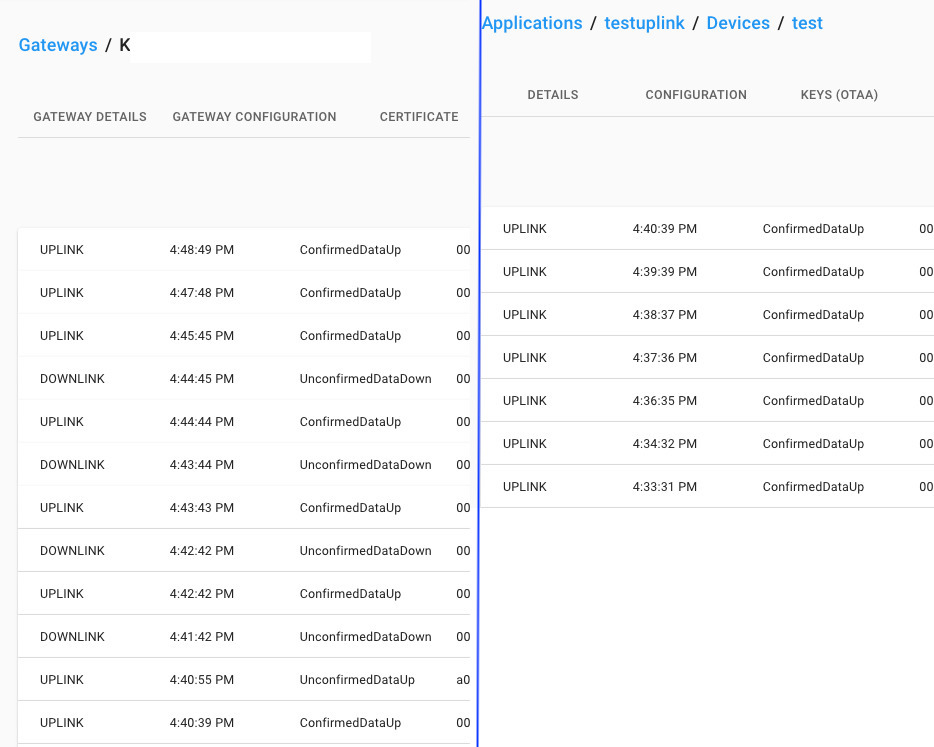Open the Gateways breadcrumb link
The width and height of the screenshot is (934, 747).
point(58,45)
